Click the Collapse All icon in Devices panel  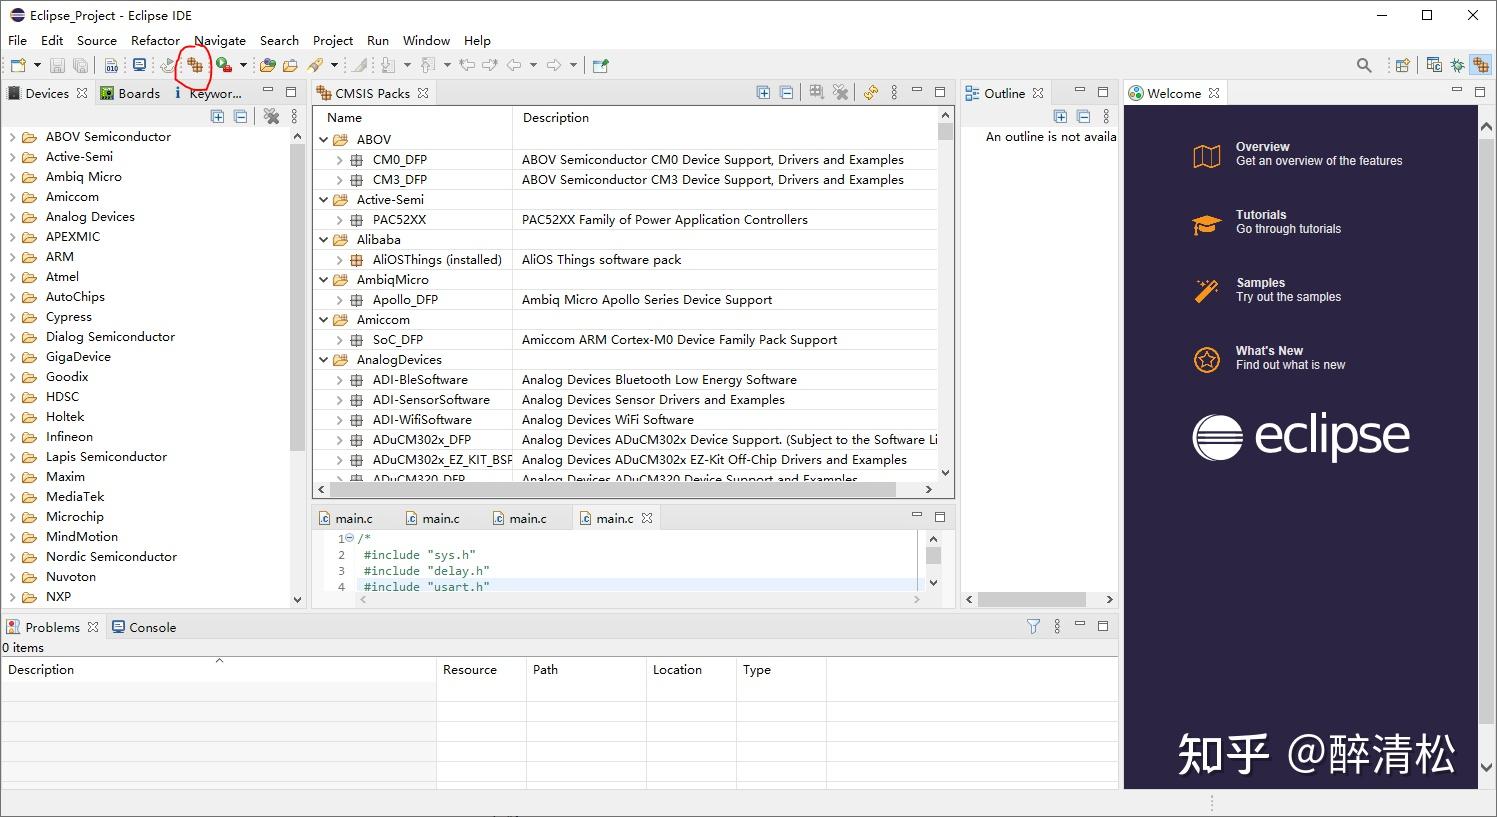(x=241, y=116)
